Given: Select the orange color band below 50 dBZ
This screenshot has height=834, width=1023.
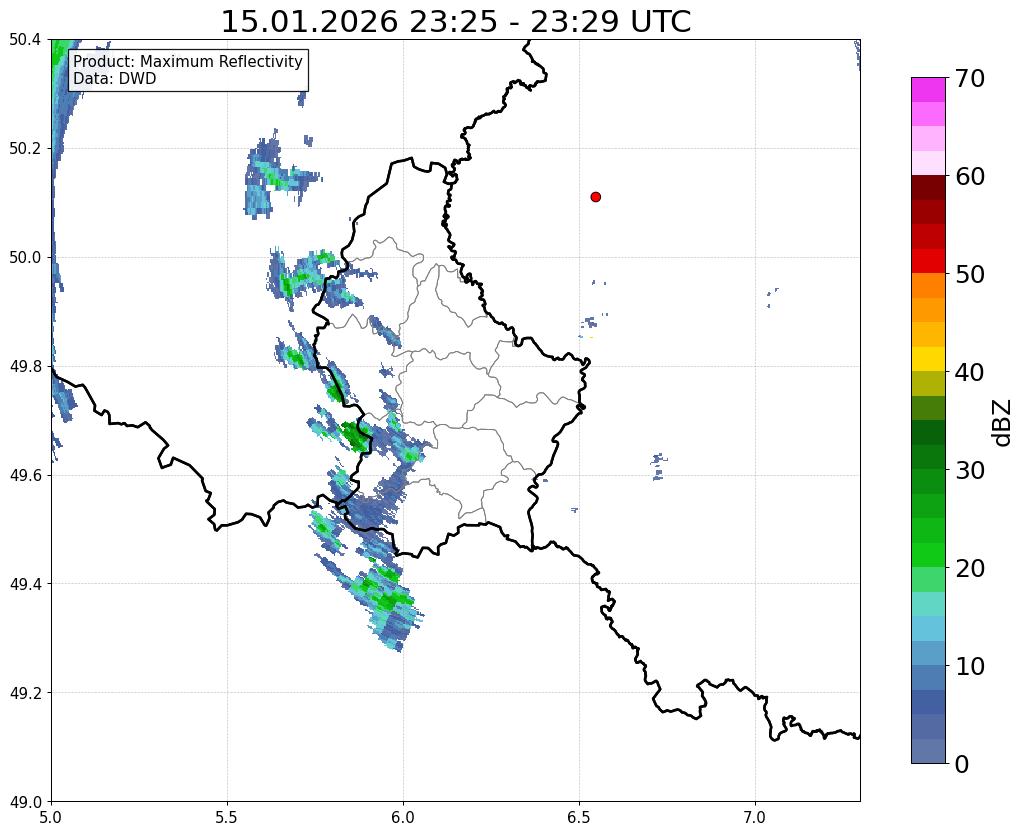Looking at the screenshot, I should [x=928, y=286].
